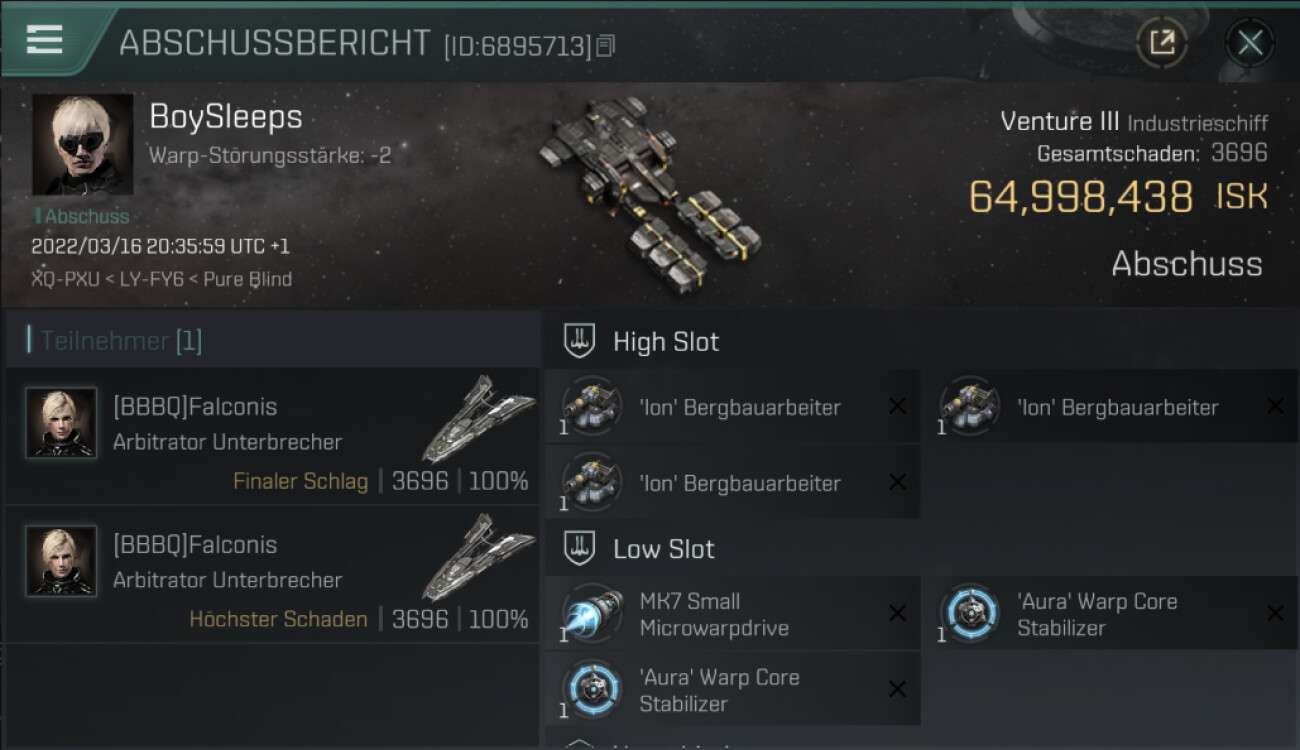Click the MK7 Small Microwarpdrive module icon
This screenshot has height=750, width=1300.
592,613
